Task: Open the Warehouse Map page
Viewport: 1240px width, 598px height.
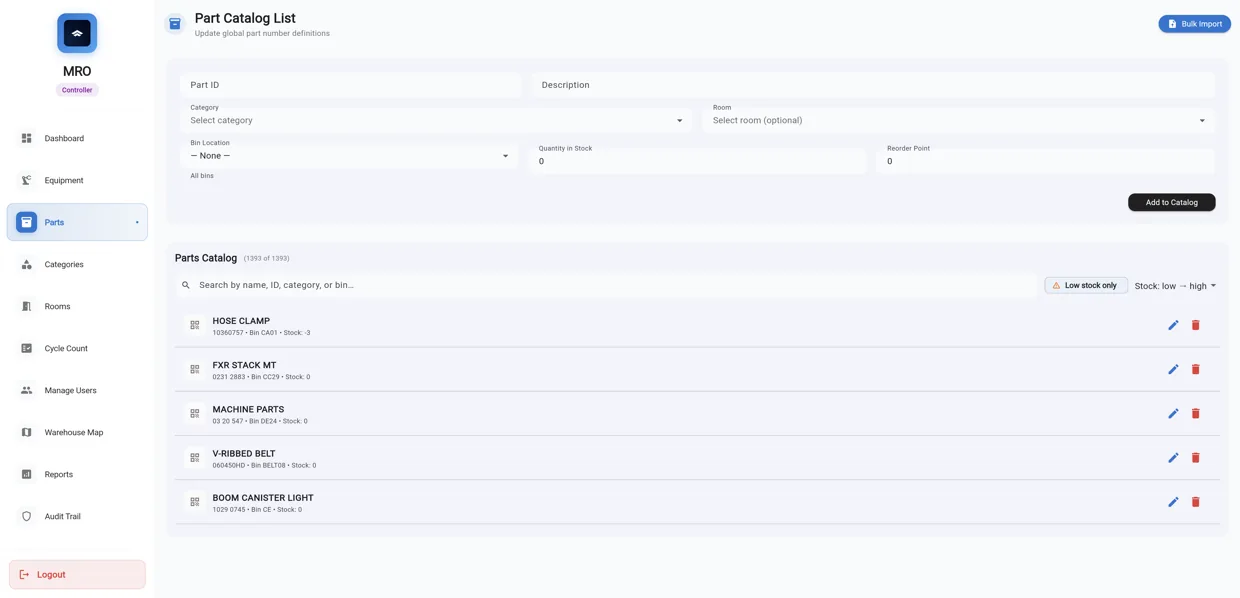Action: [77, 432]
